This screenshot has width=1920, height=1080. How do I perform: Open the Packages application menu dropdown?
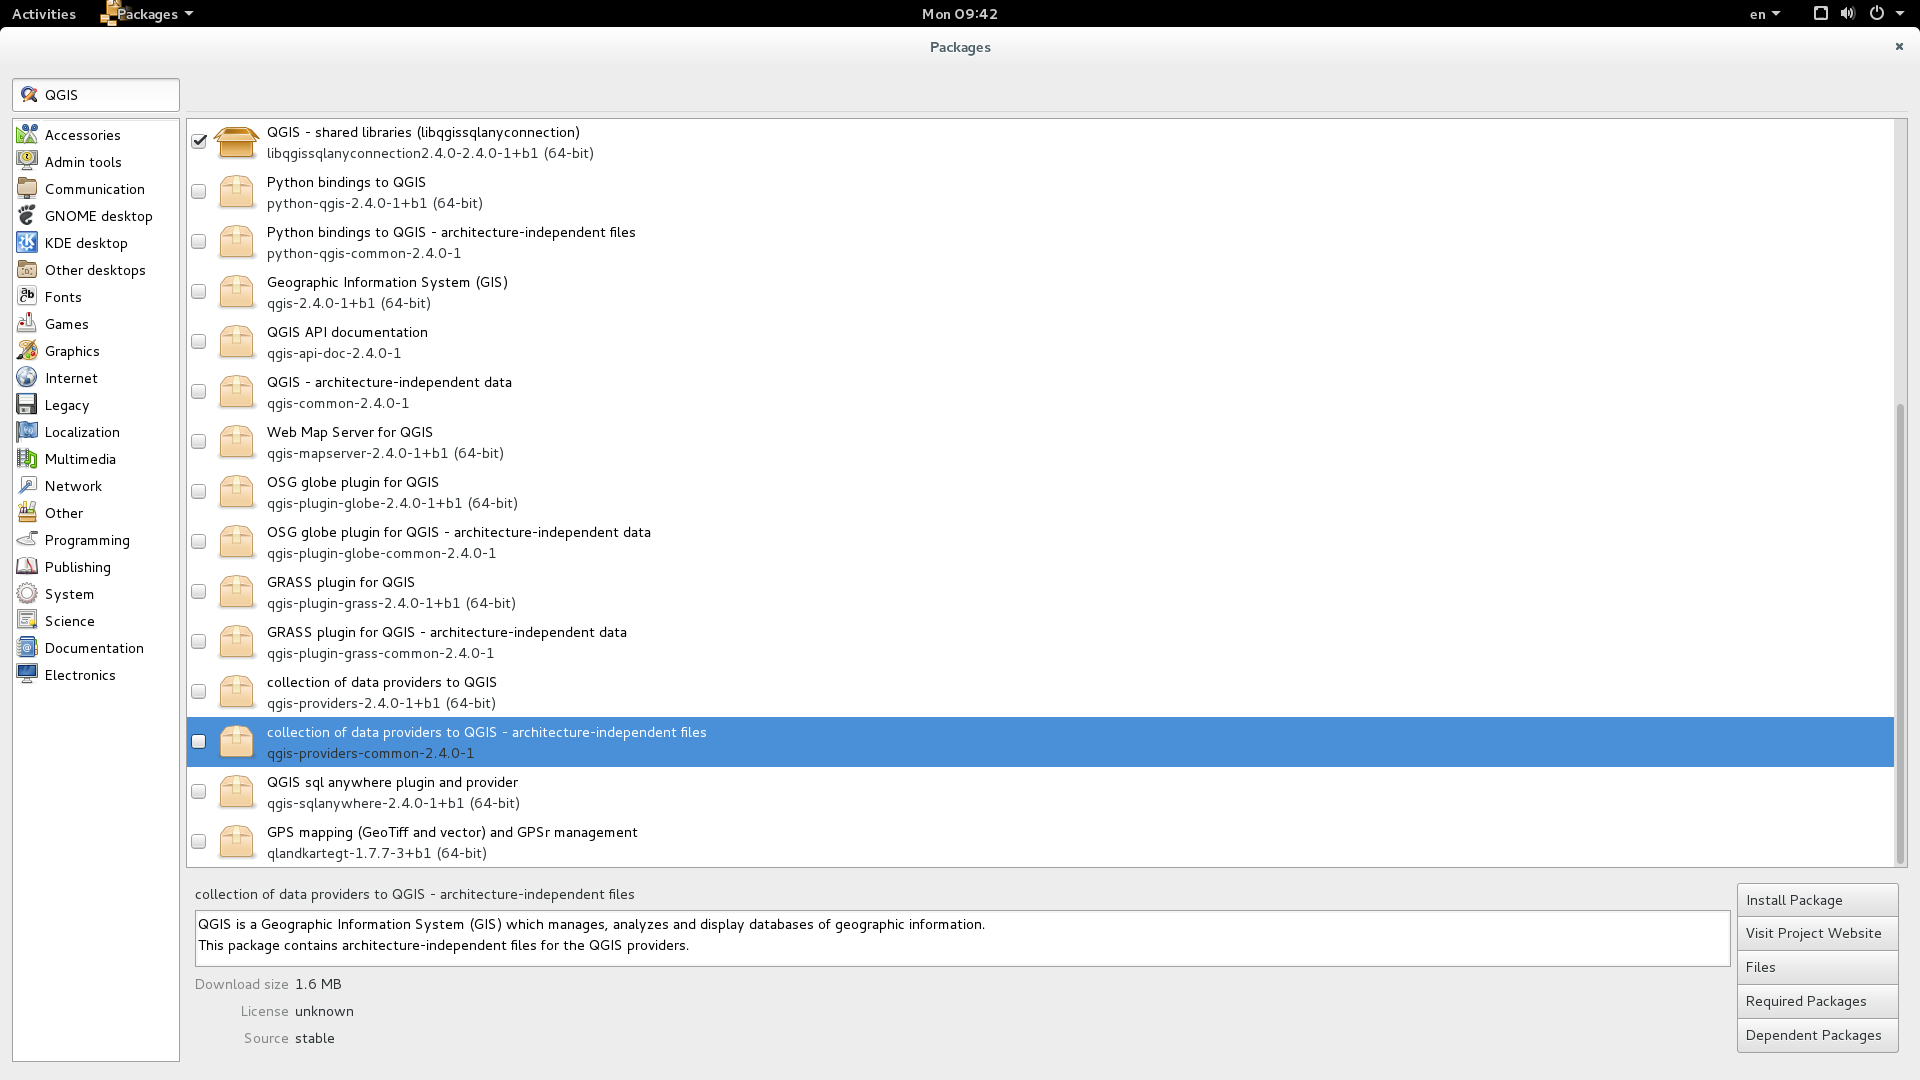148,13
